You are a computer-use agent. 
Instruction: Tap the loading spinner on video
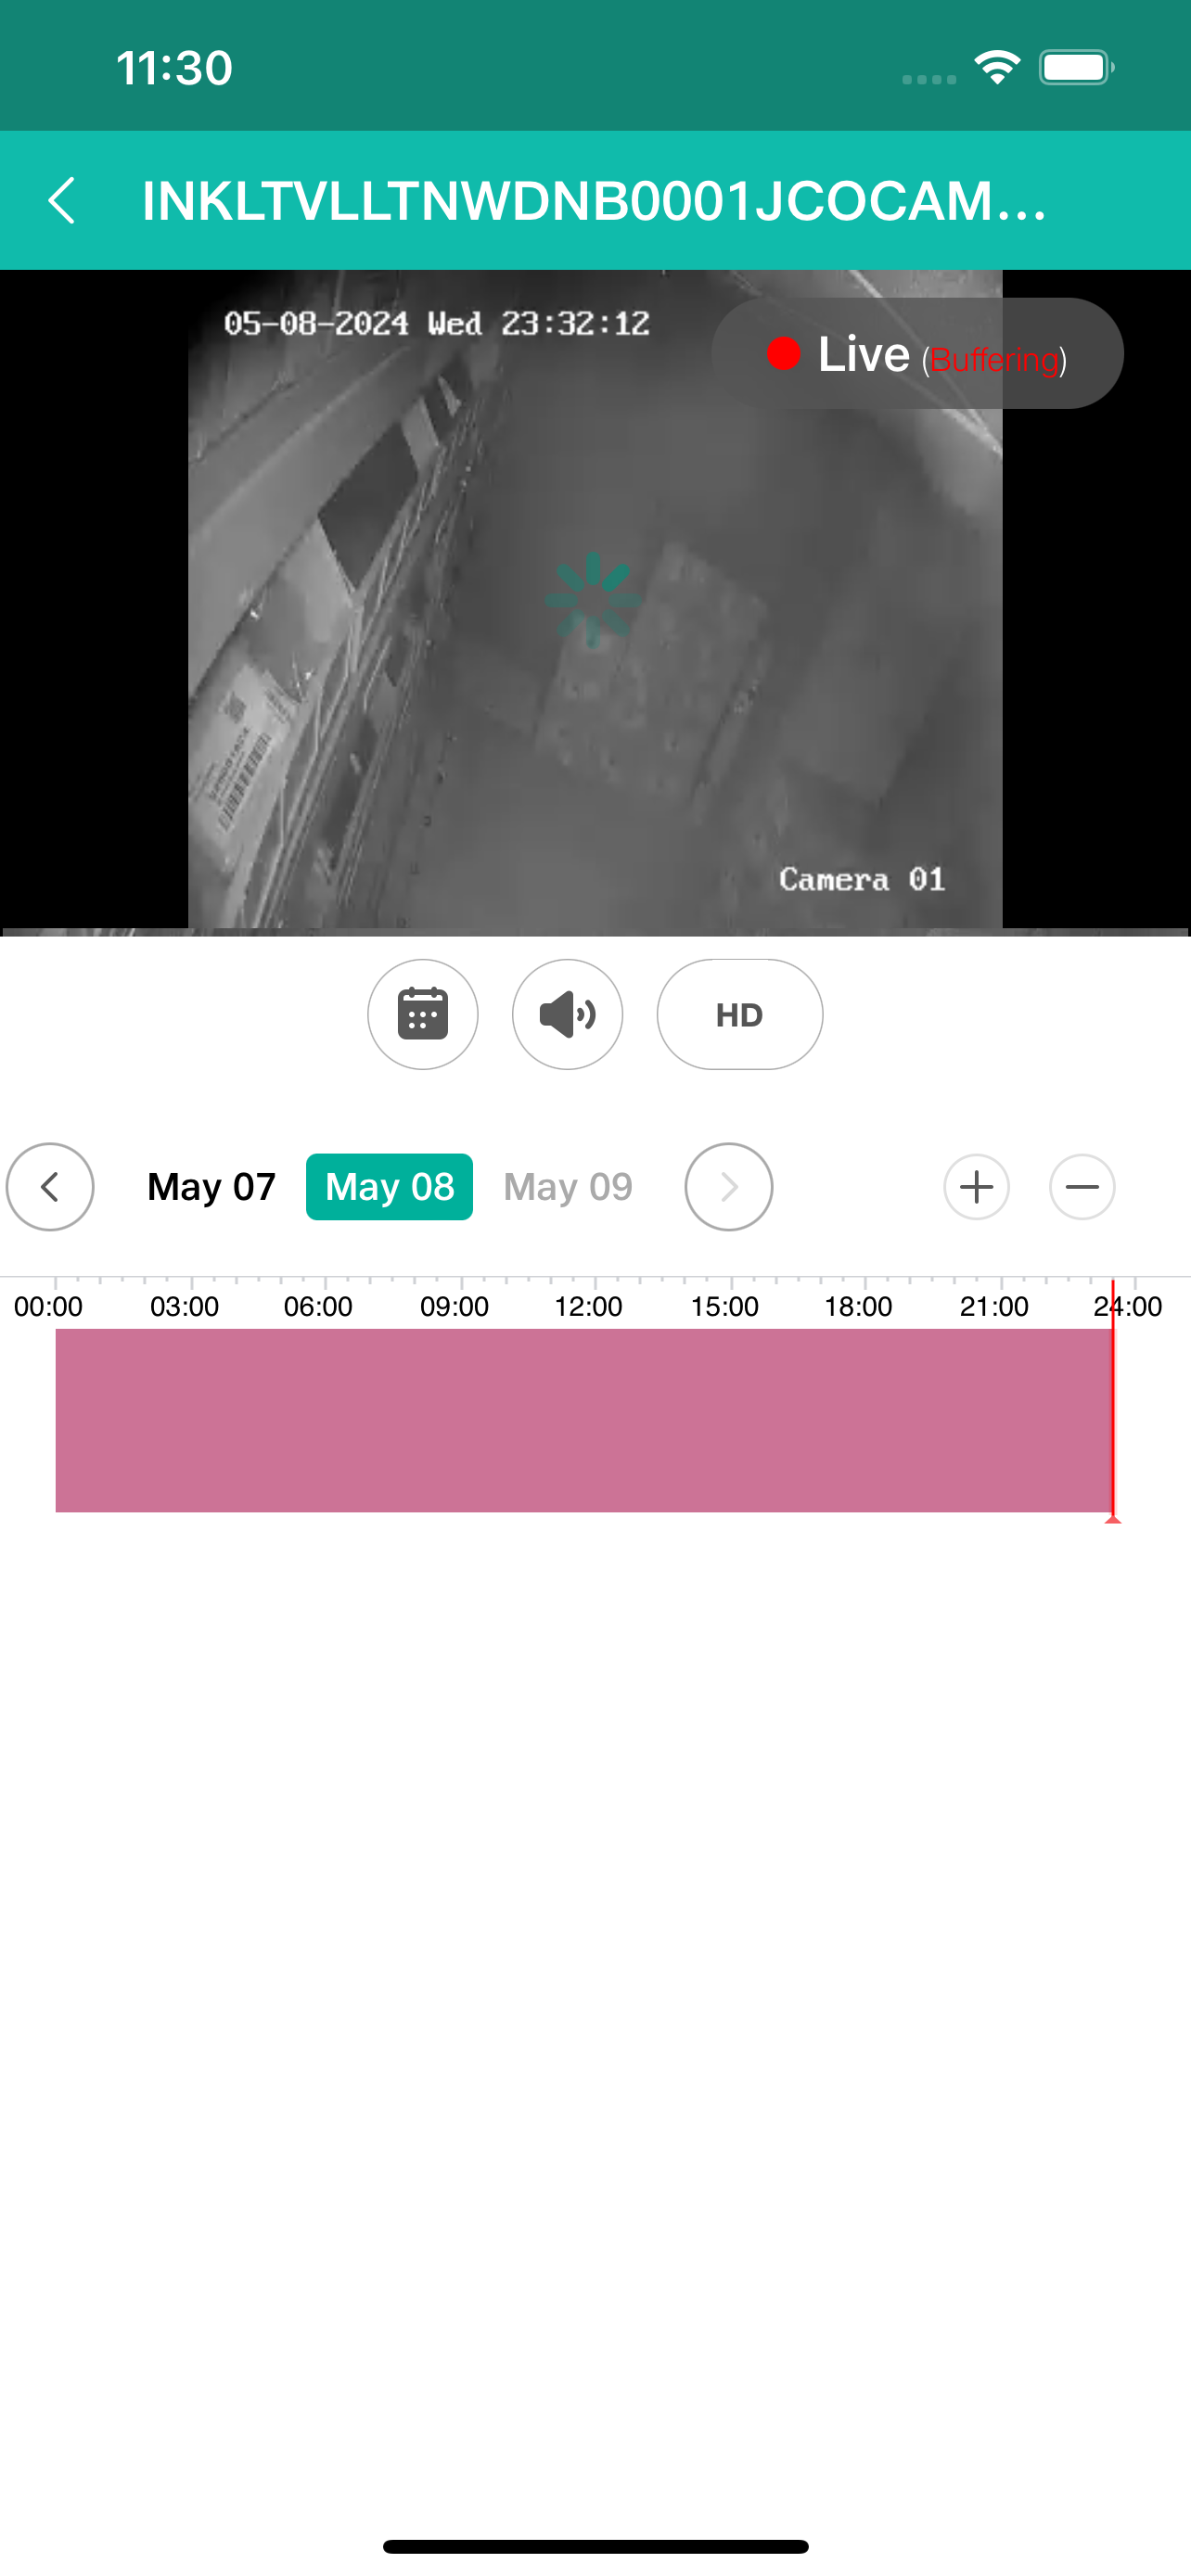pos(592,599)
